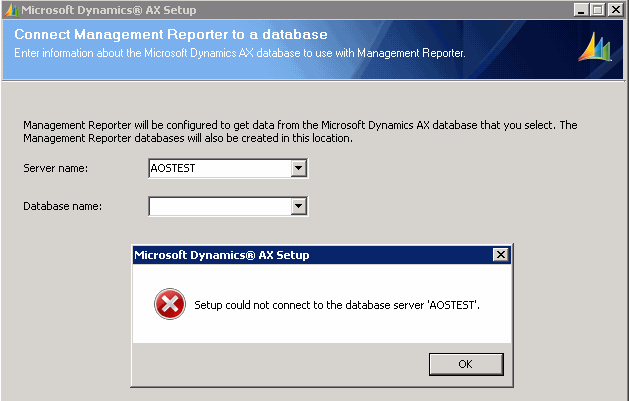Screen dimensions: 629x401
Task: Click the red error icon in the dialog
Action: [169, 304]
